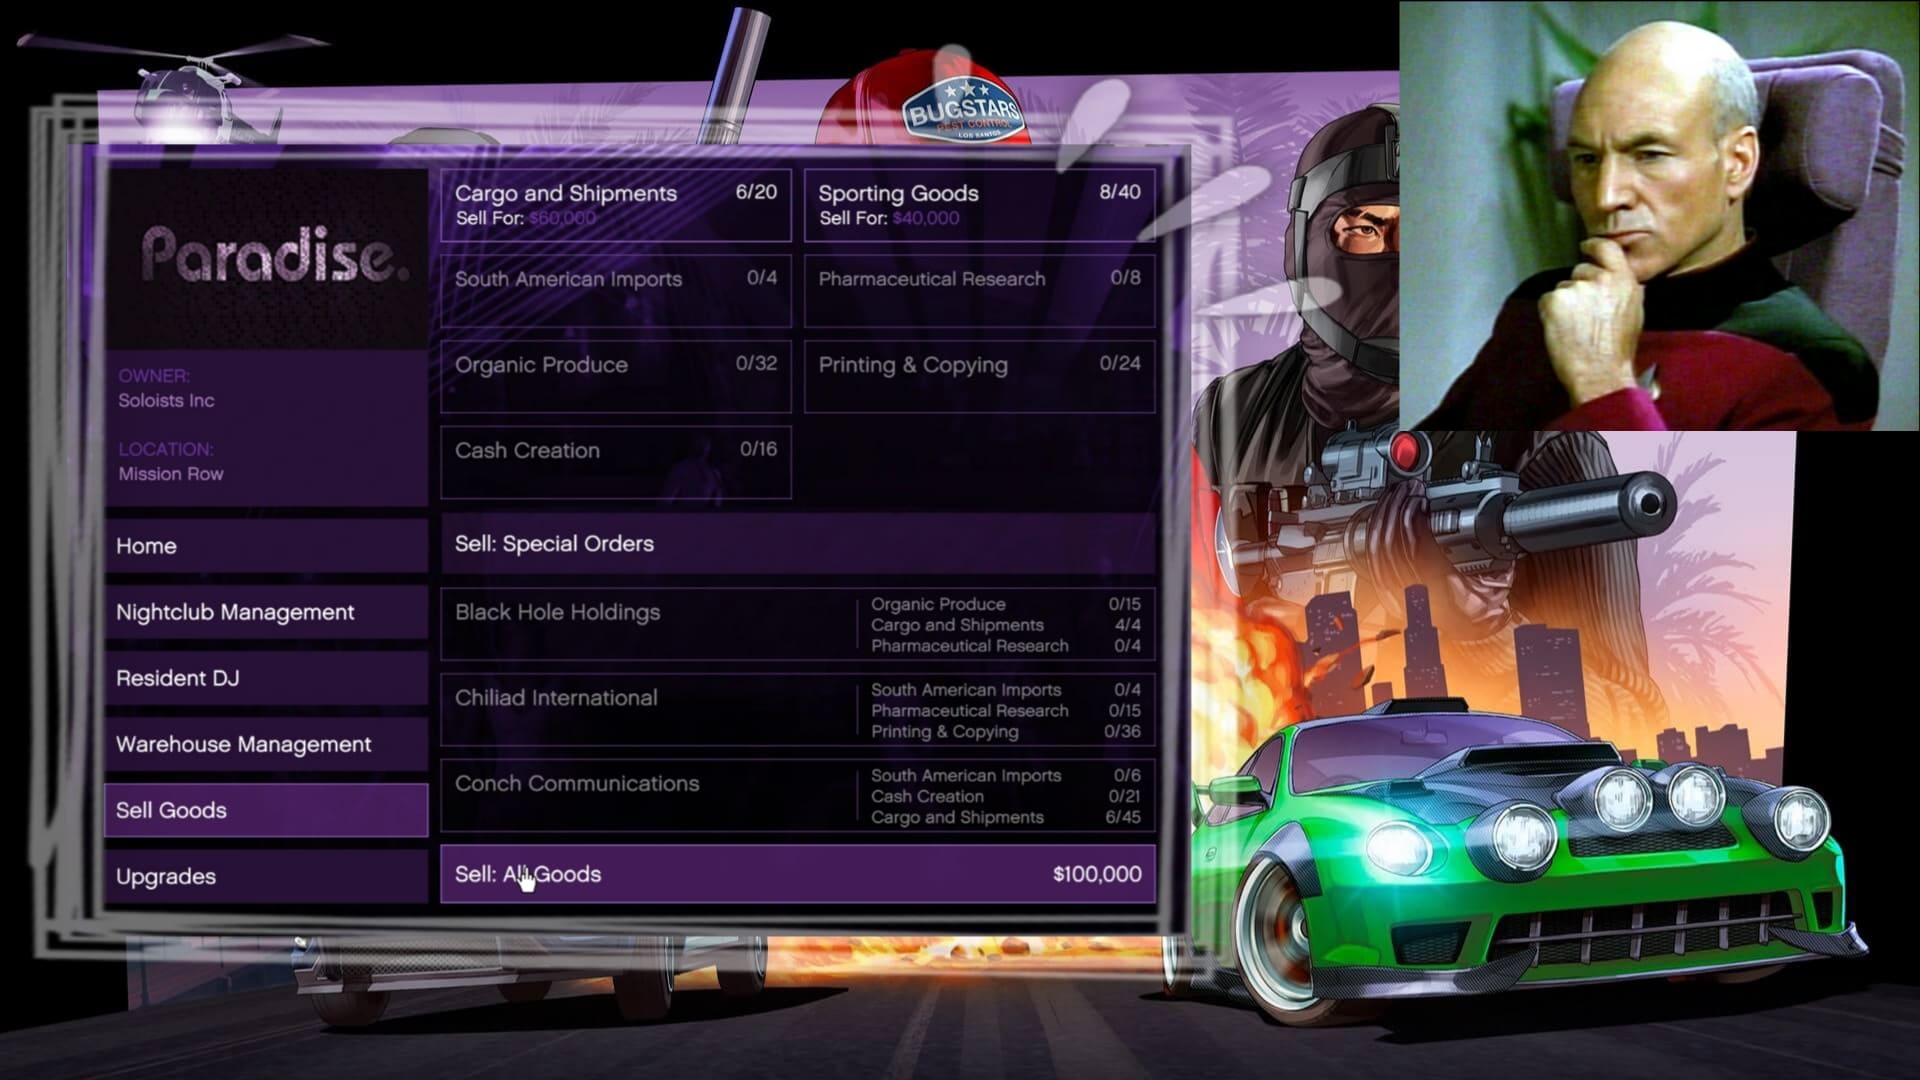Click the Sell: Special Orders header
The height and width of the screenshot is (1080, 1920).
click(798, 544)
